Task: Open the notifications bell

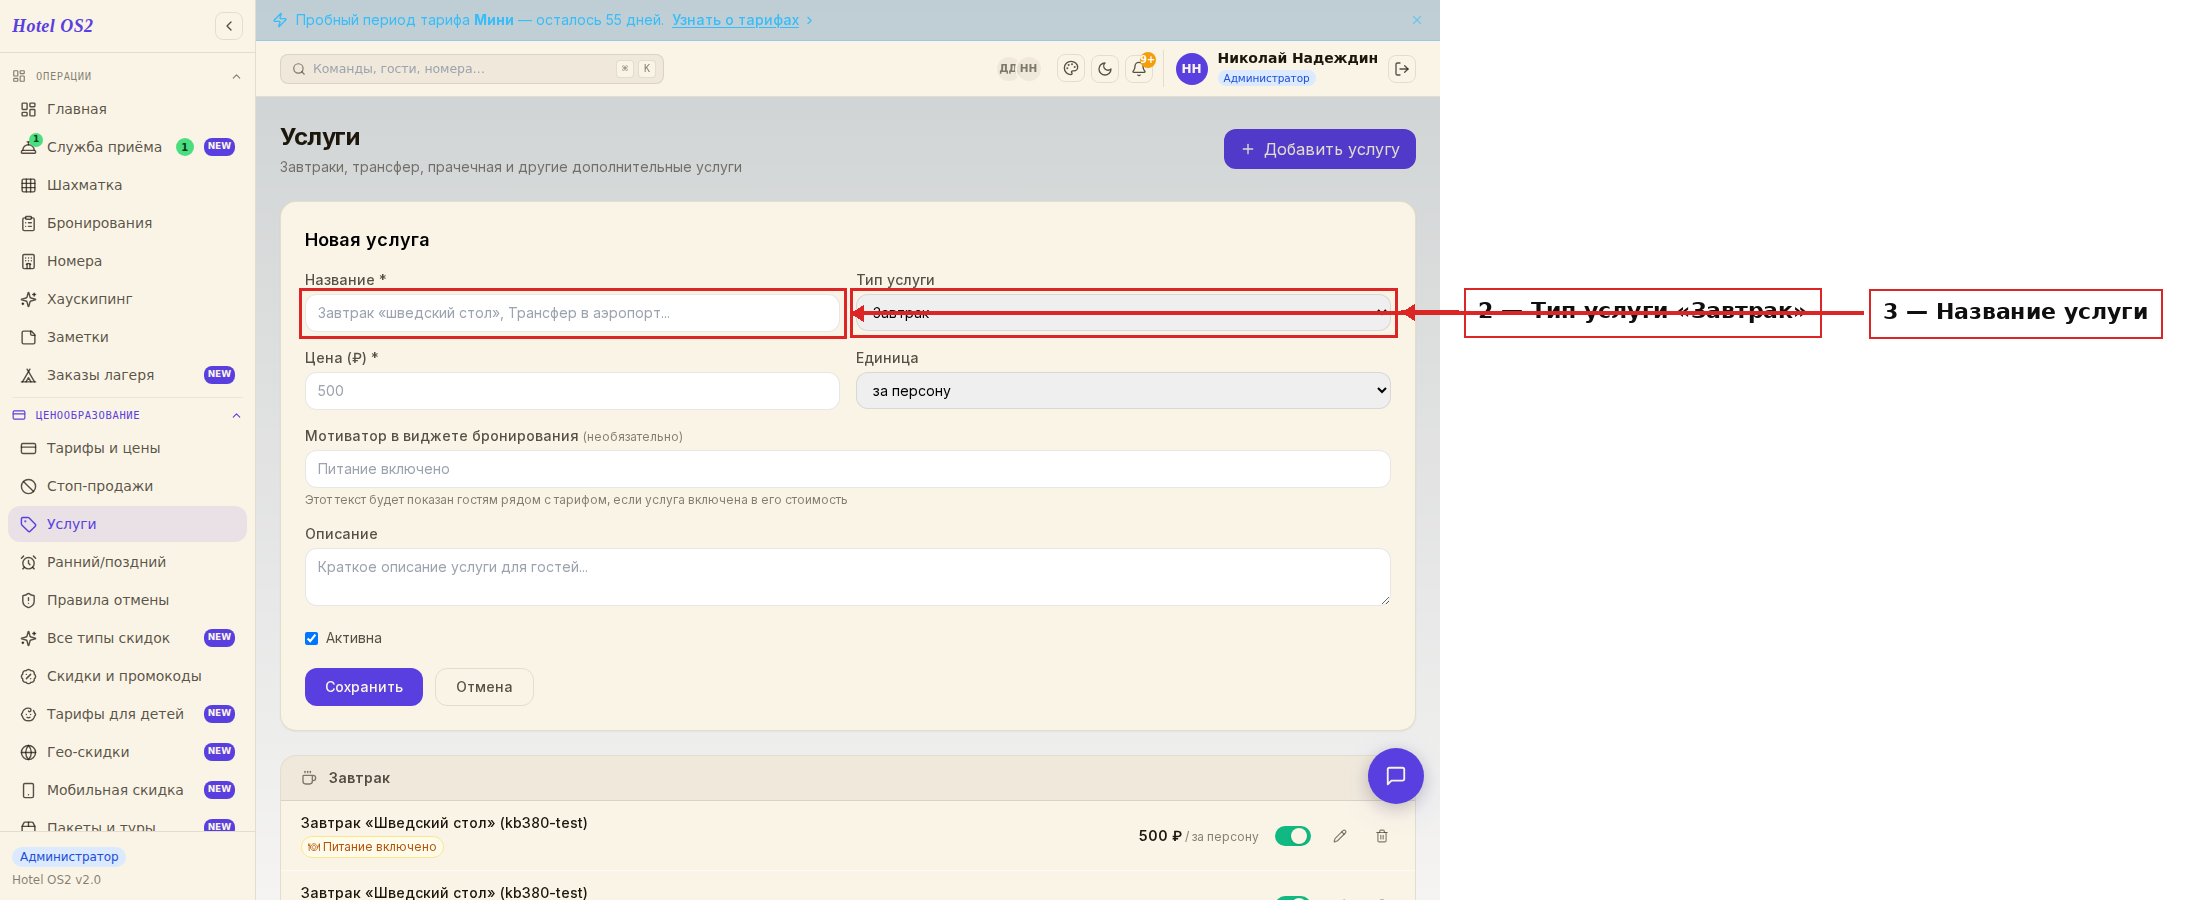Action: coord(1139,69)
